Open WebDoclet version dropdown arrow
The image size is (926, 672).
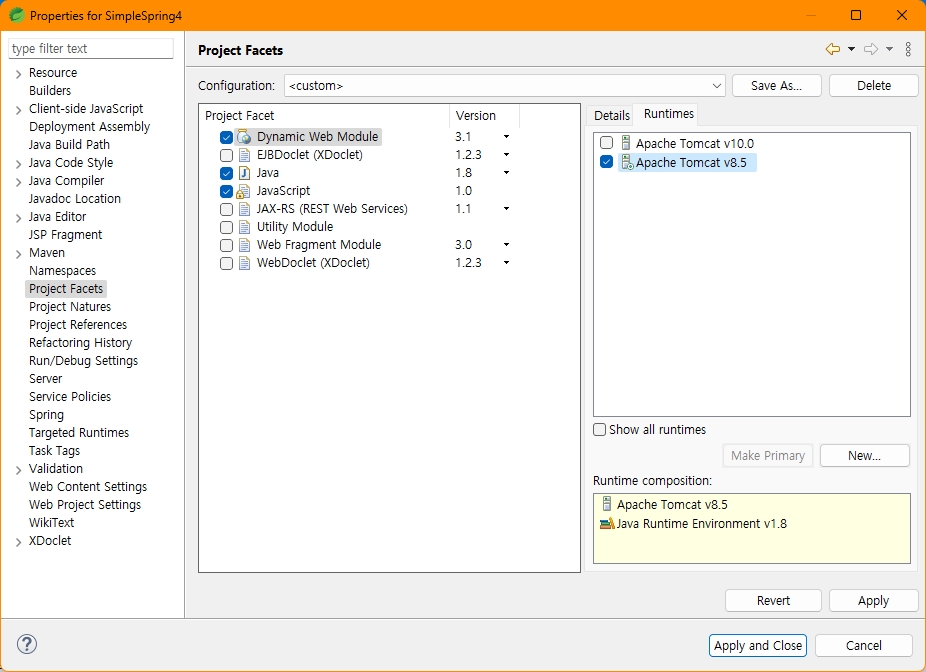point(506,263)
